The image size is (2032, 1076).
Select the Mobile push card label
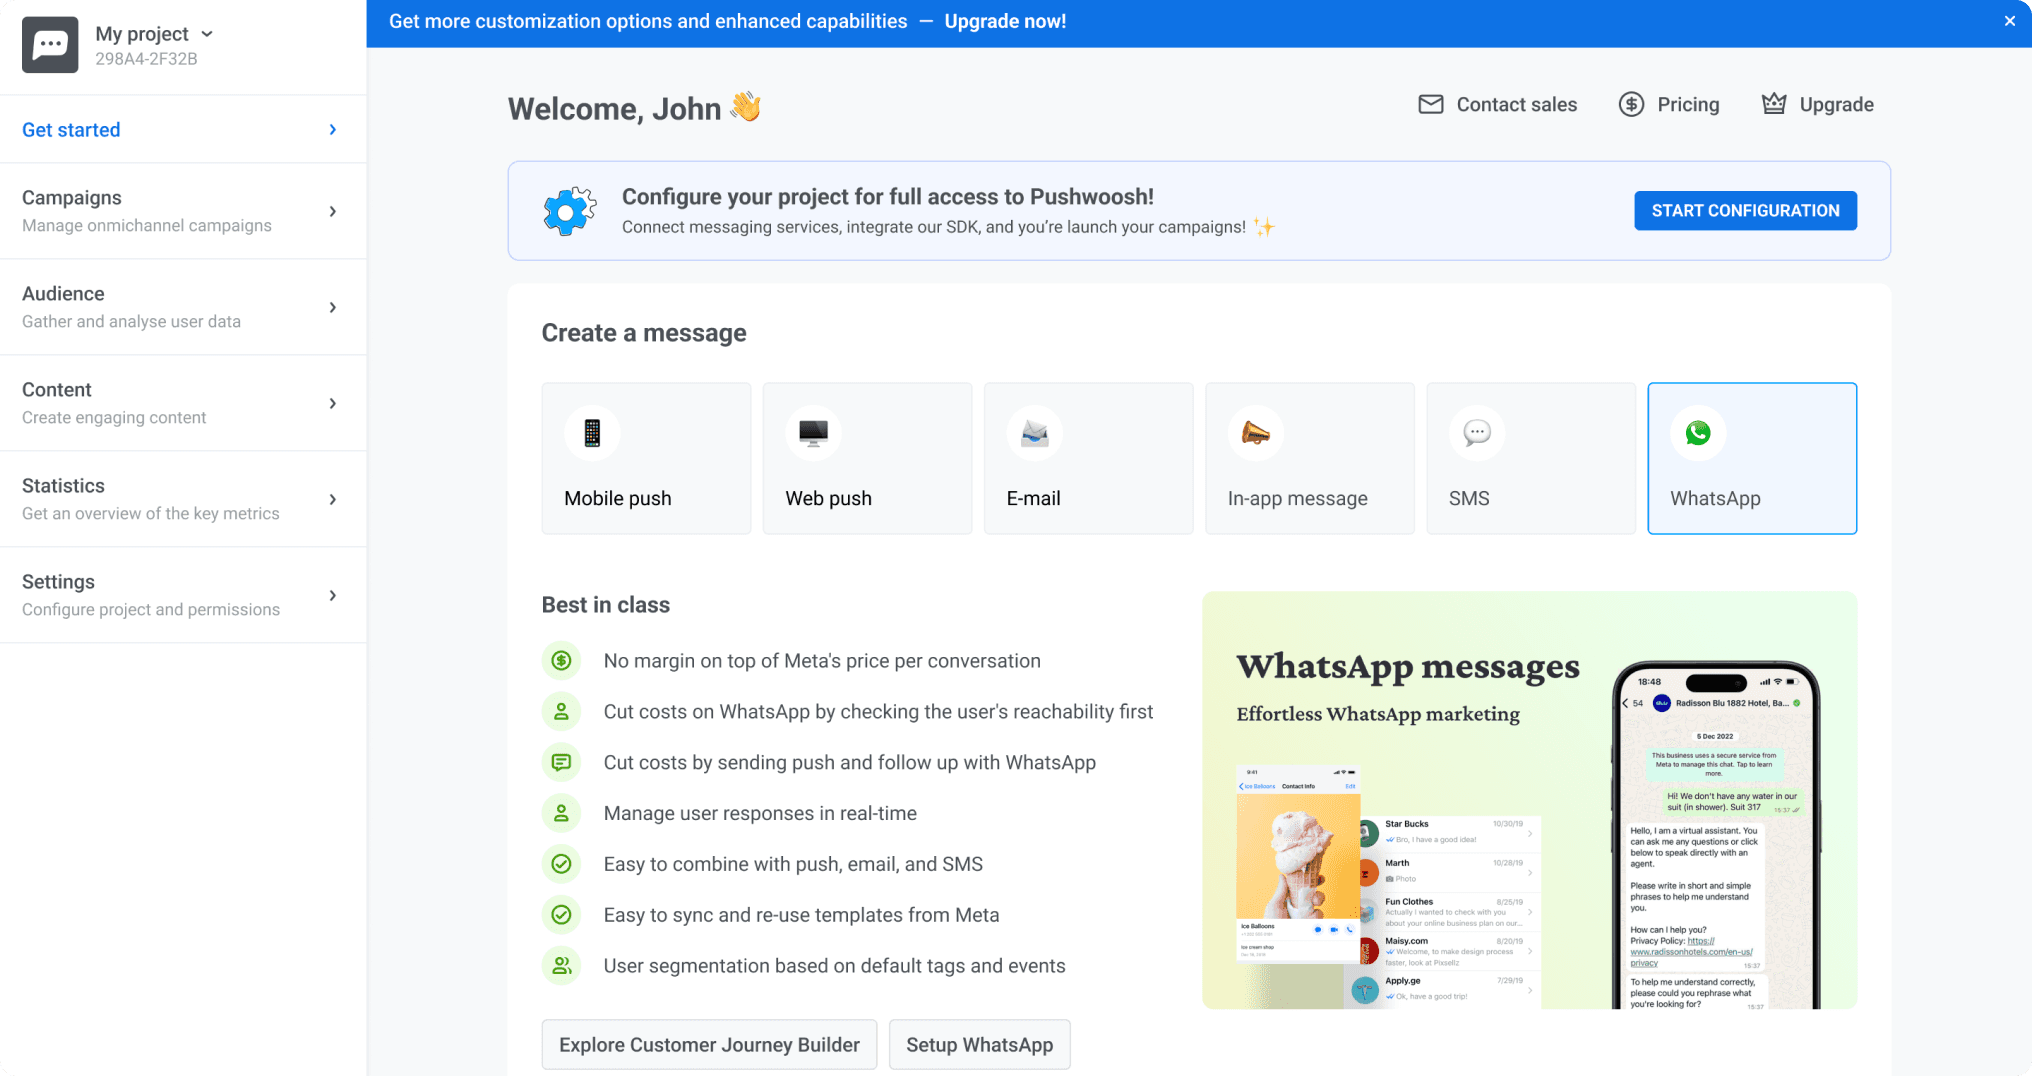(x=618, y=498)
